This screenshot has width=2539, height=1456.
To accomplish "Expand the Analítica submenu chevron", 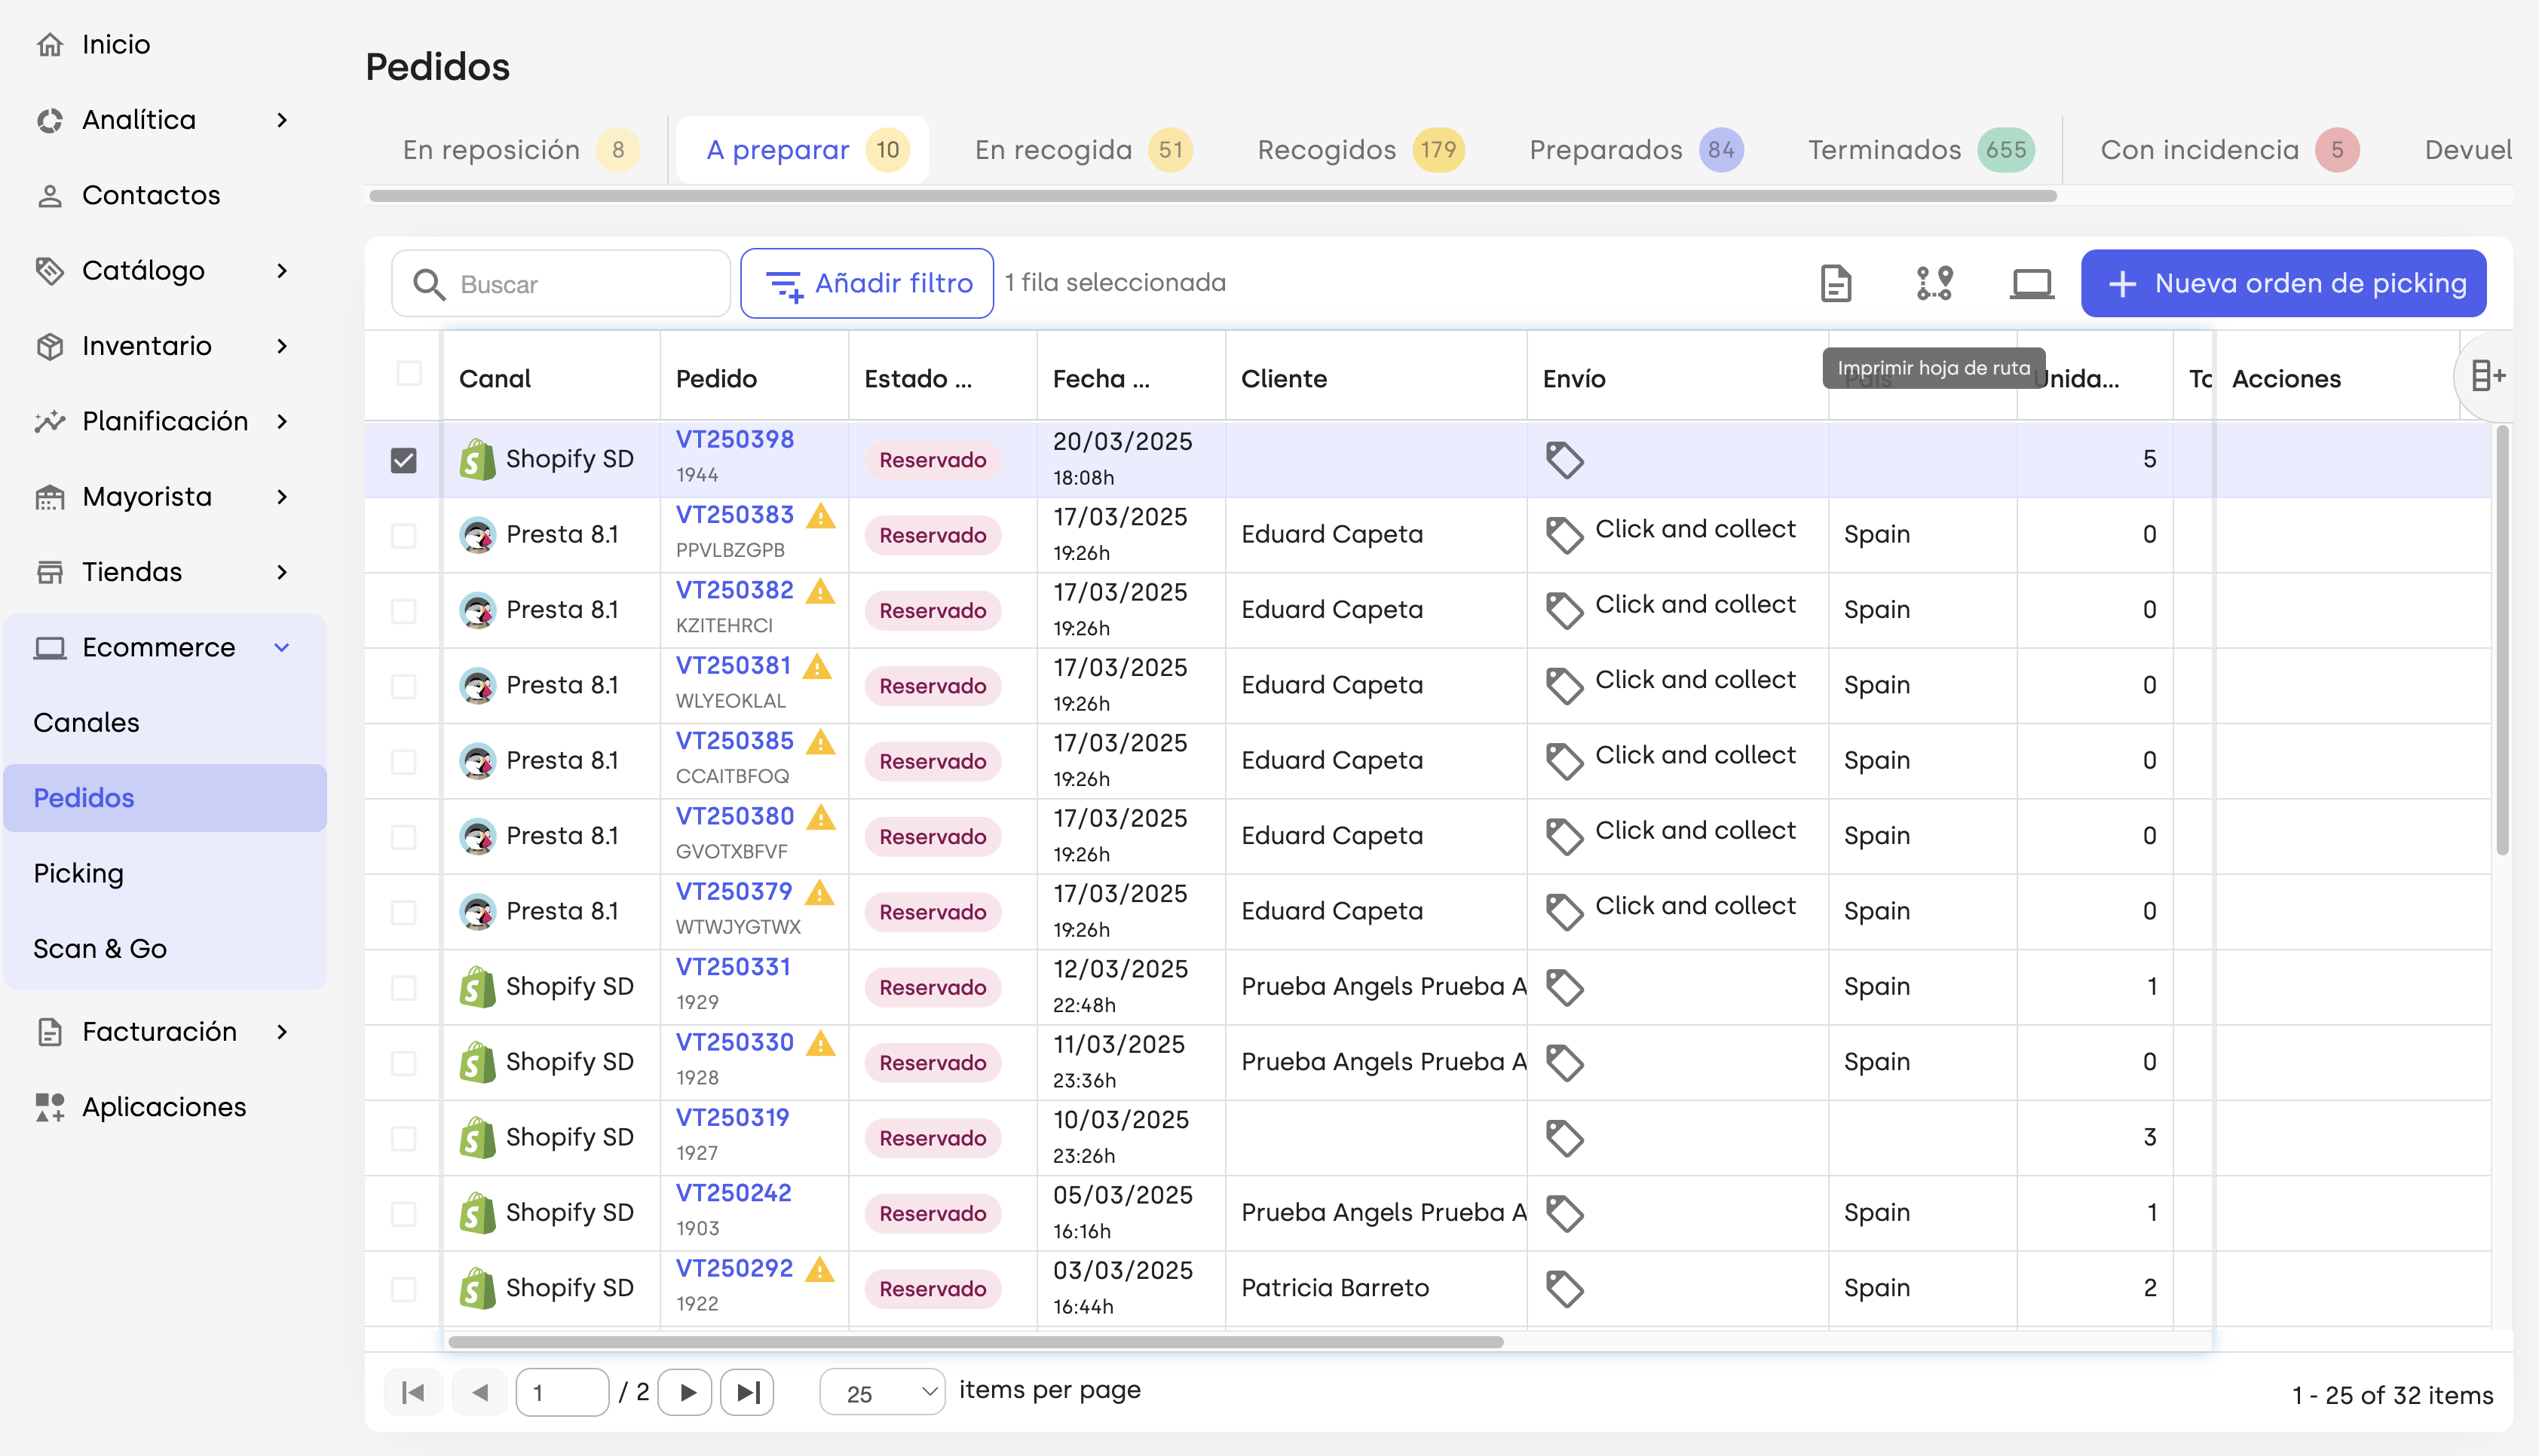I will (282, 120).
